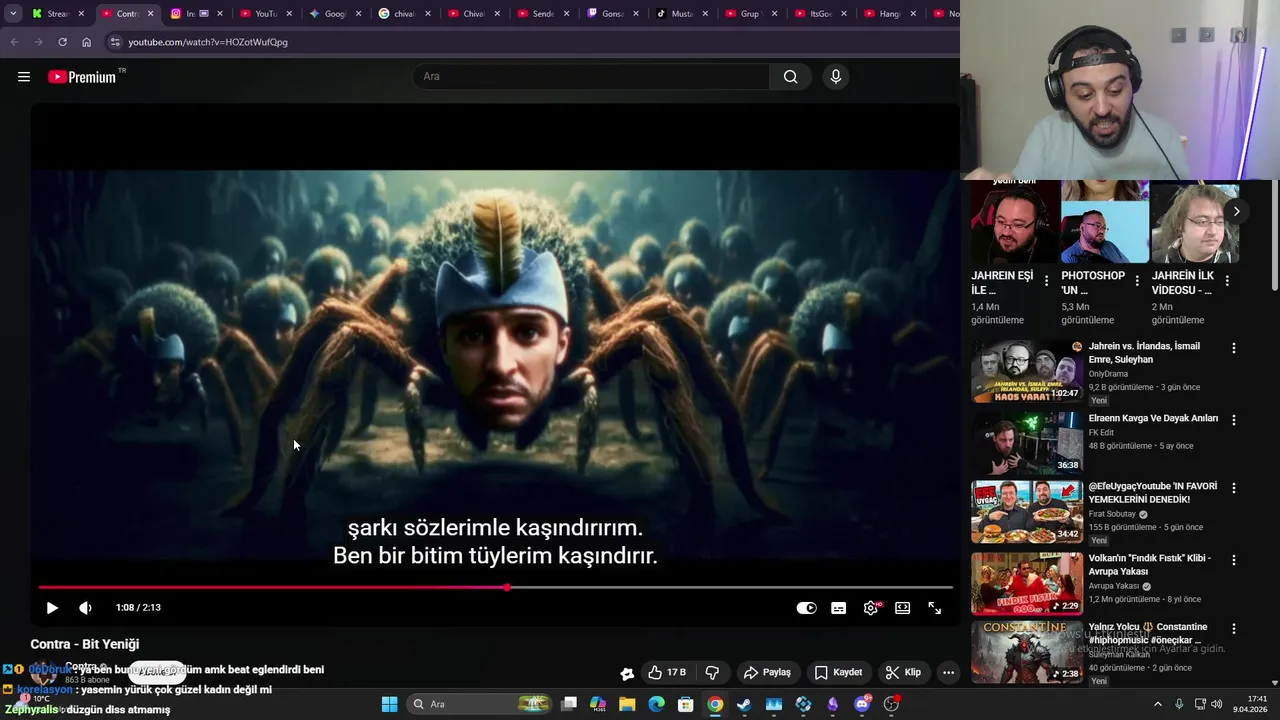Open options for JAHREİN İLK VİDEOSU
The height and width of the screenshot is (720, 1280).
pyautogui.click(x=1227, y=281)
